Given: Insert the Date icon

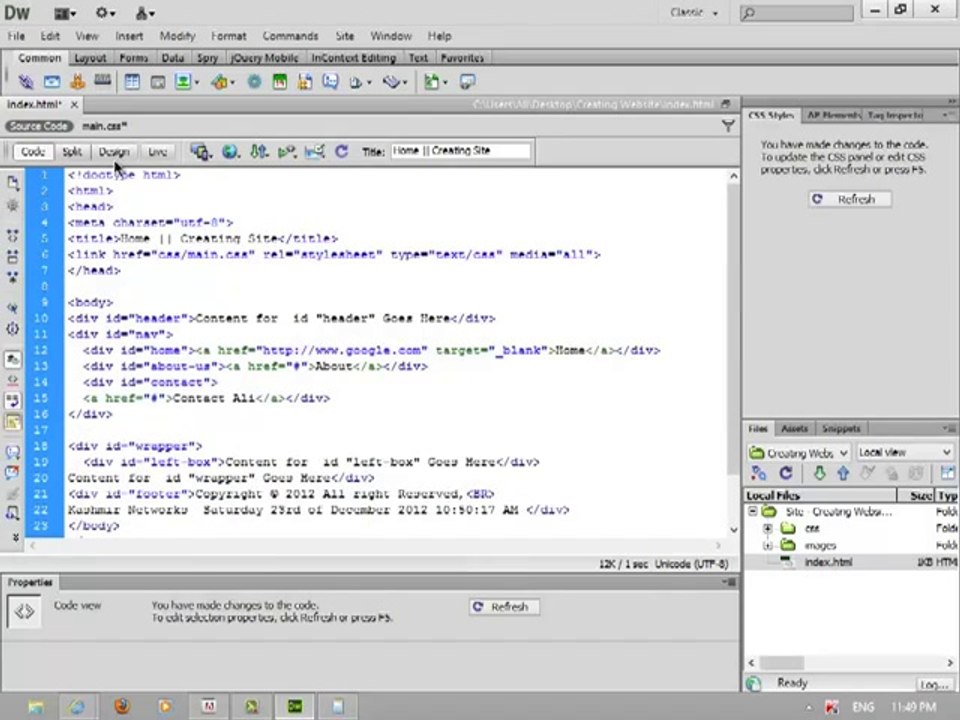Looking at the screenshot, I should [x=280, y=81].
